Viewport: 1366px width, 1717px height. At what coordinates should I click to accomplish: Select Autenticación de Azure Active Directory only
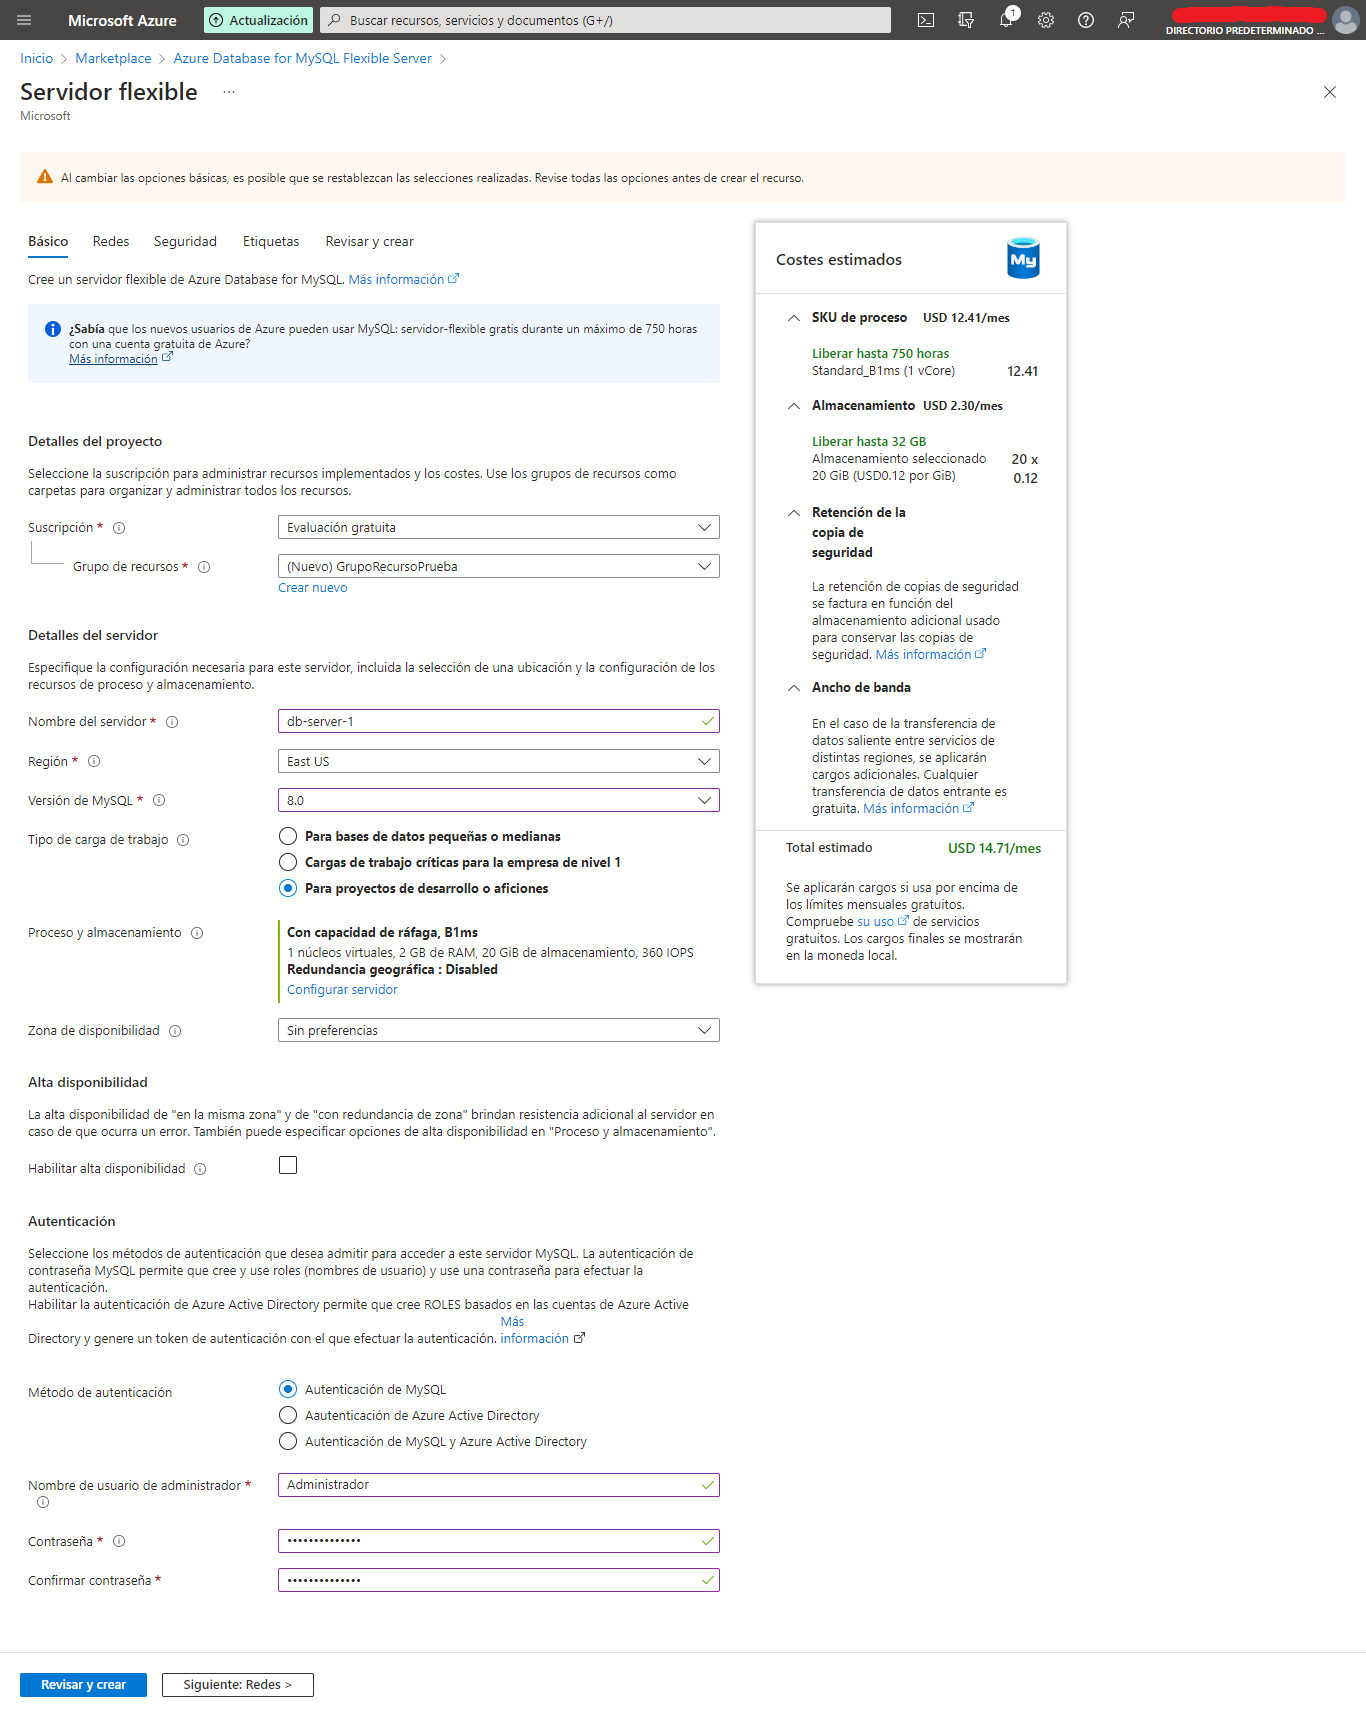pyautogui.click(x=288, y=1415)
